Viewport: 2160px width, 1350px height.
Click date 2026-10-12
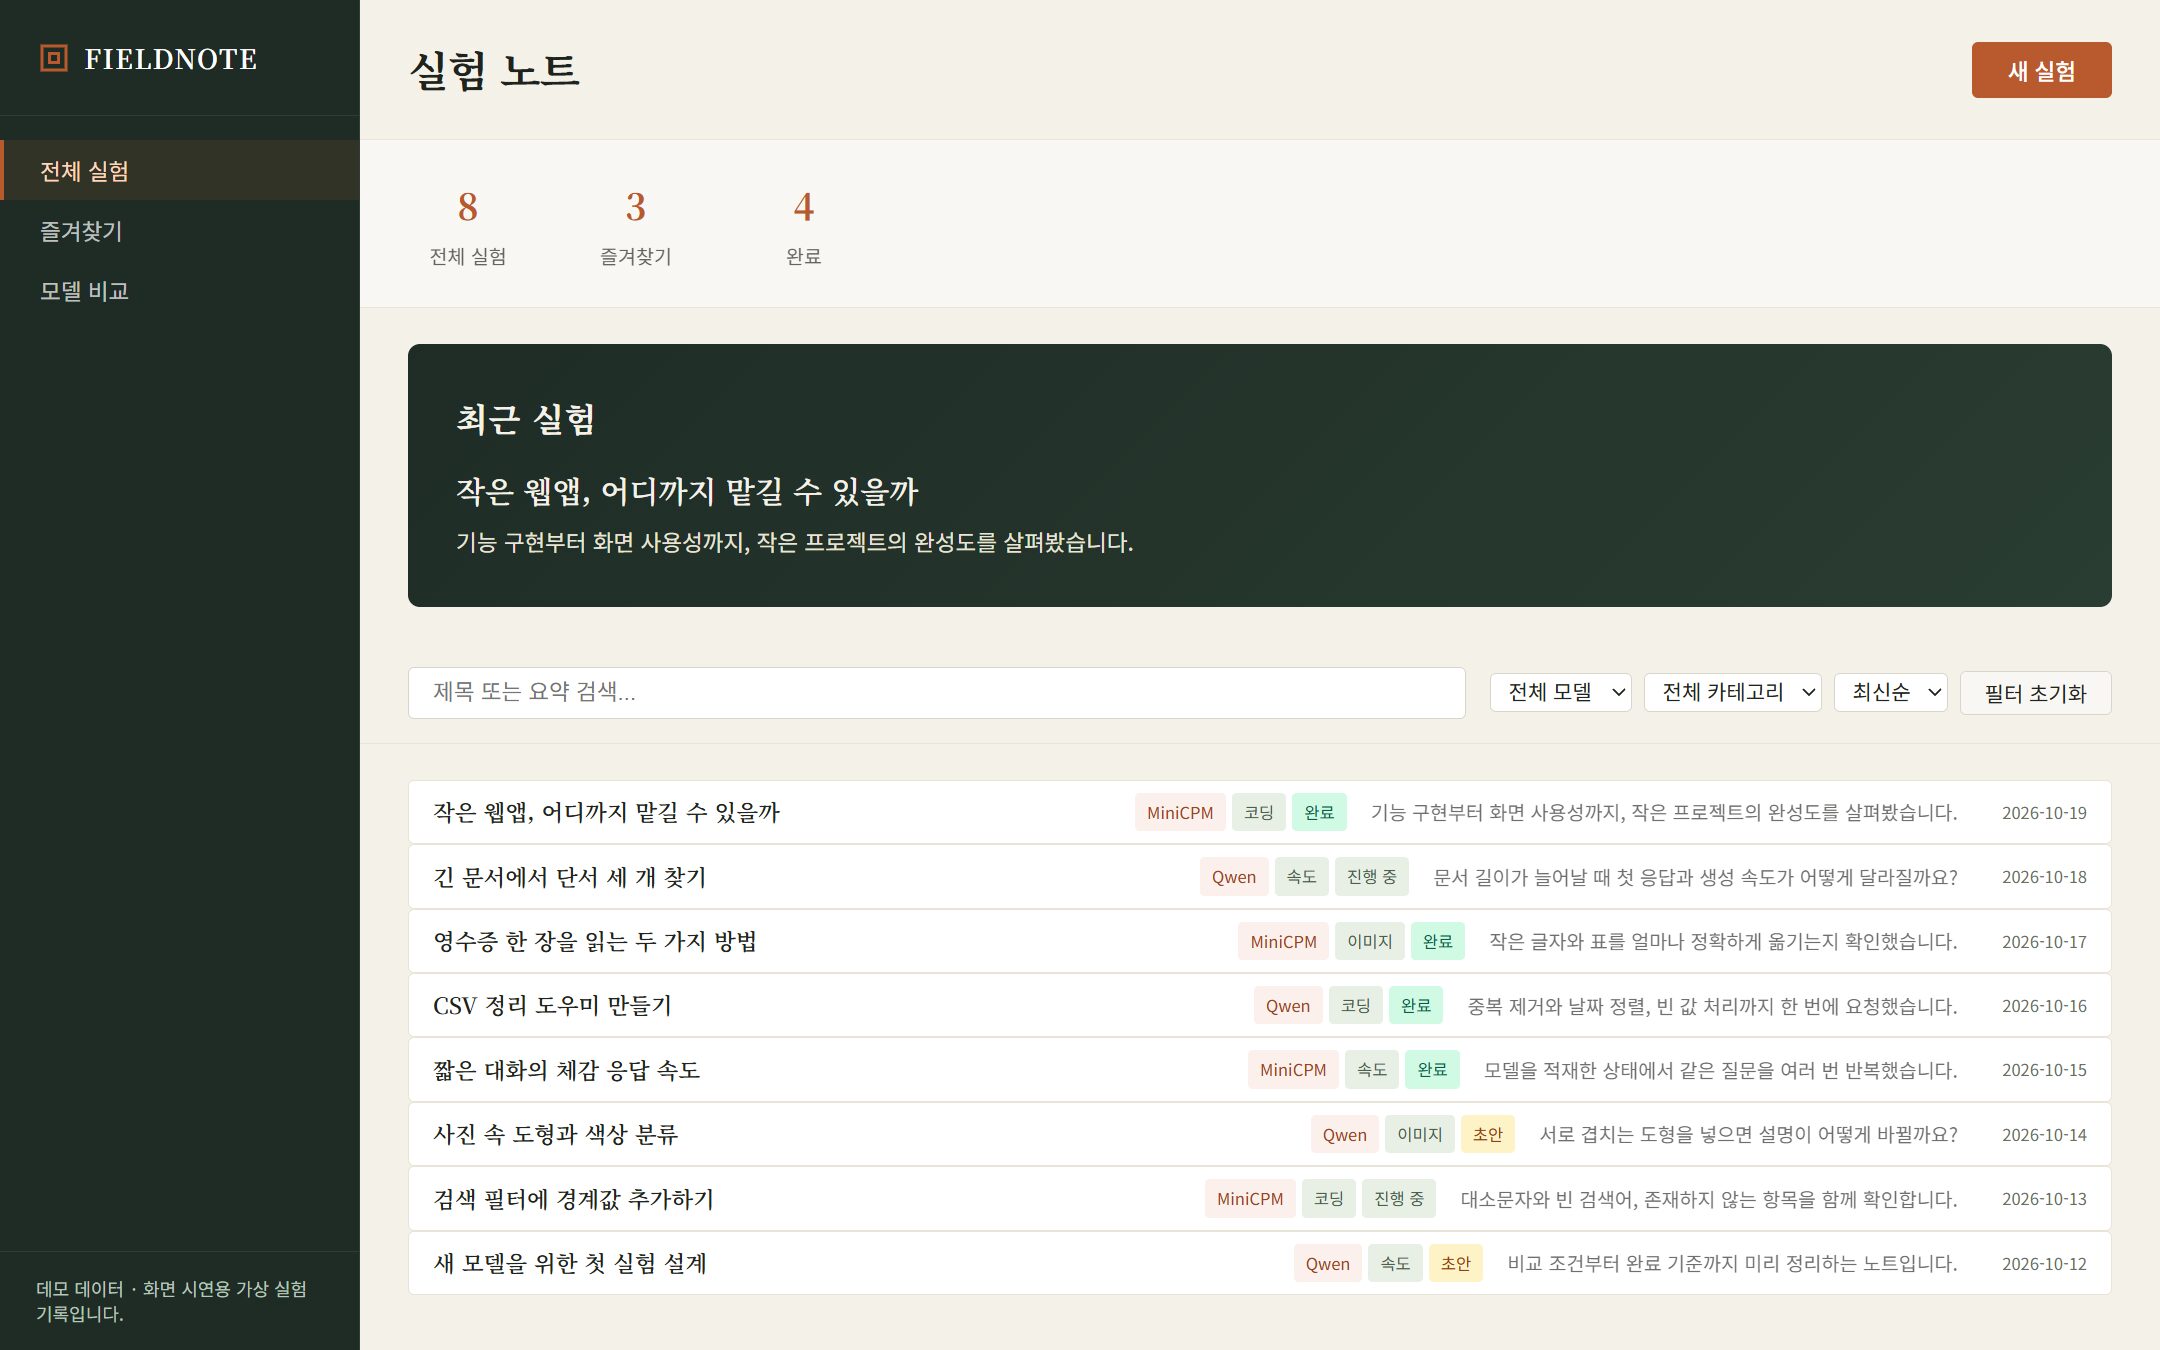(2044, 1264)
